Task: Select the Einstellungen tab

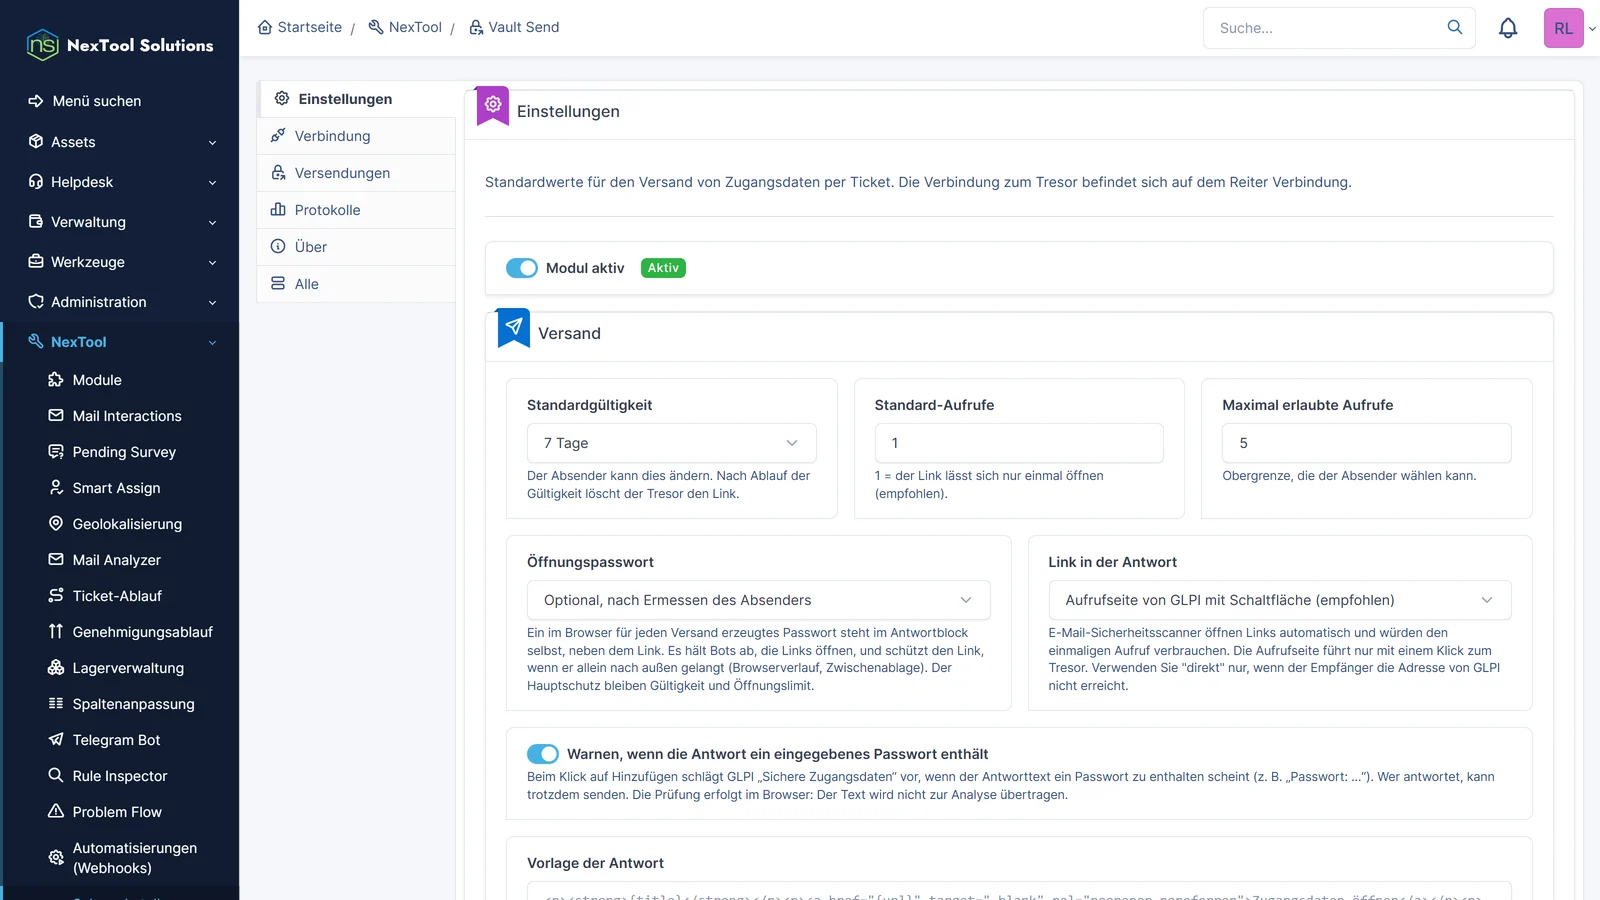Action: coord(357,99)
